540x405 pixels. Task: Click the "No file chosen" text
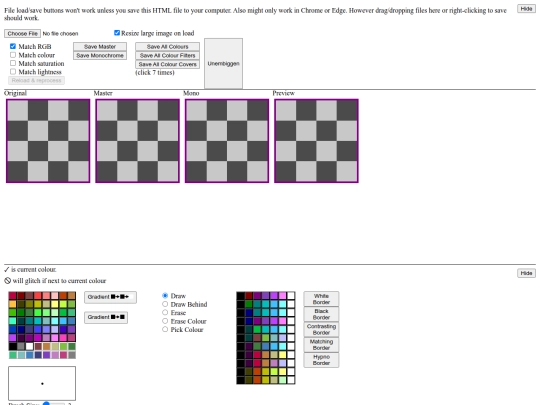click(x=60, y=33)
